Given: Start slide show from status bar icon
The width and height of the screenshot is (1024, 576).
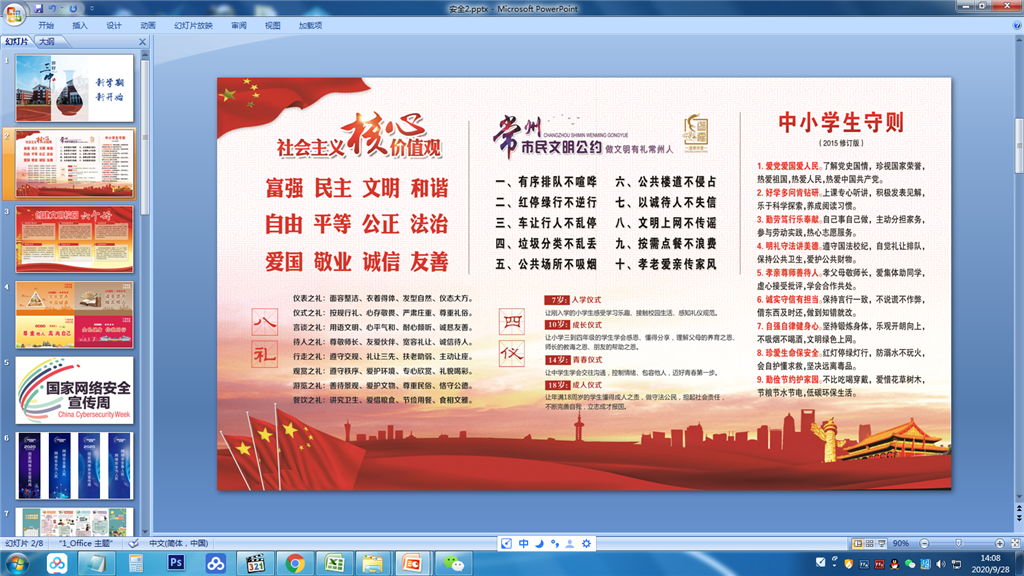Looking at the screenshot, I should [882, 543].
